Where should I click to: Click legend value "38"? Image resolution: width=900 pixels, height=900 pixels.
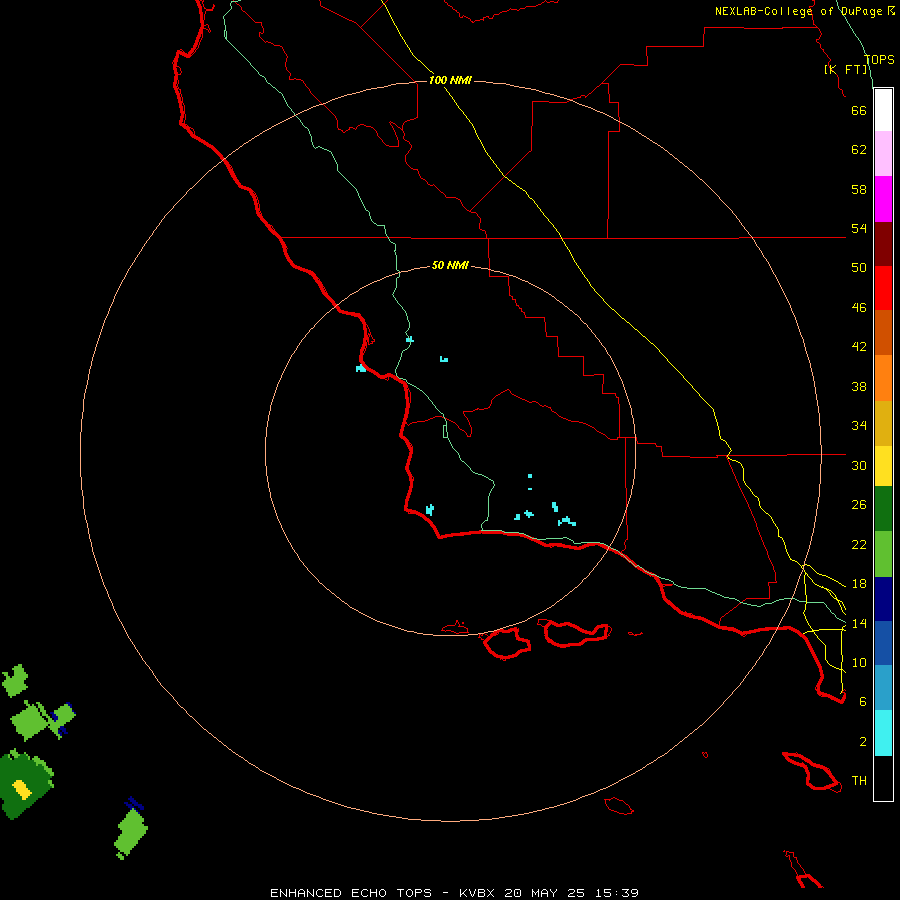click(859, 387)
